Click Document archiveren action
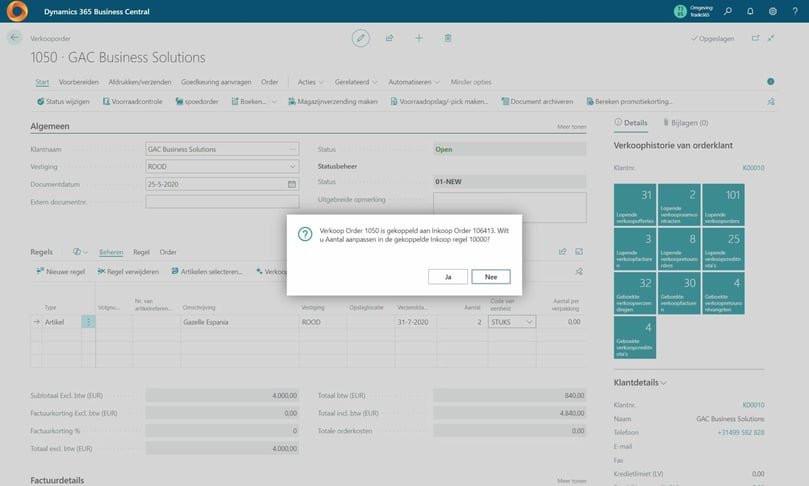Screen dimensions: 809x486 tap(537, 102)
